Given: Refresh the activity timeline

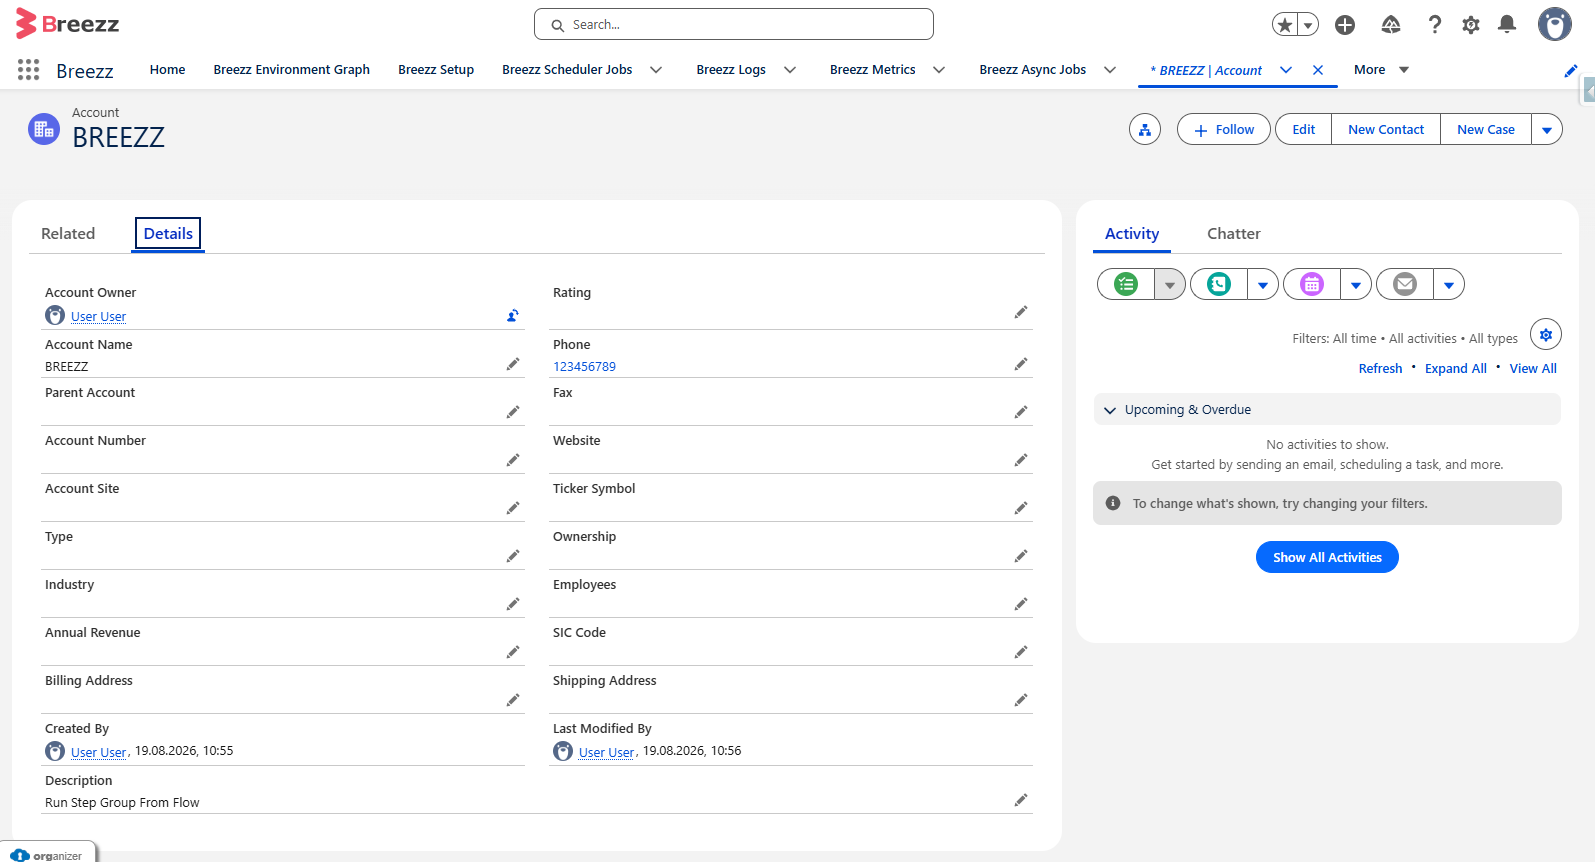Looking at the screenshot, I should pyautogui.click(x=1381, y=369).
